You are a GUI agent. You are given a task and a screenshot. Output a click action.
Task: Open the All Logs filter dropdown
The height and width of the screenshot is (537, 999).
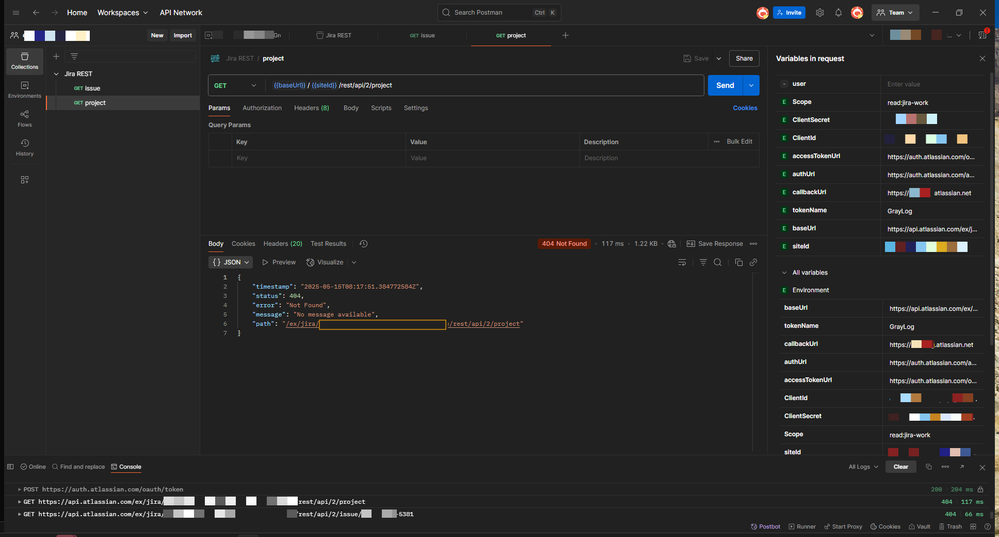[863, 467]
